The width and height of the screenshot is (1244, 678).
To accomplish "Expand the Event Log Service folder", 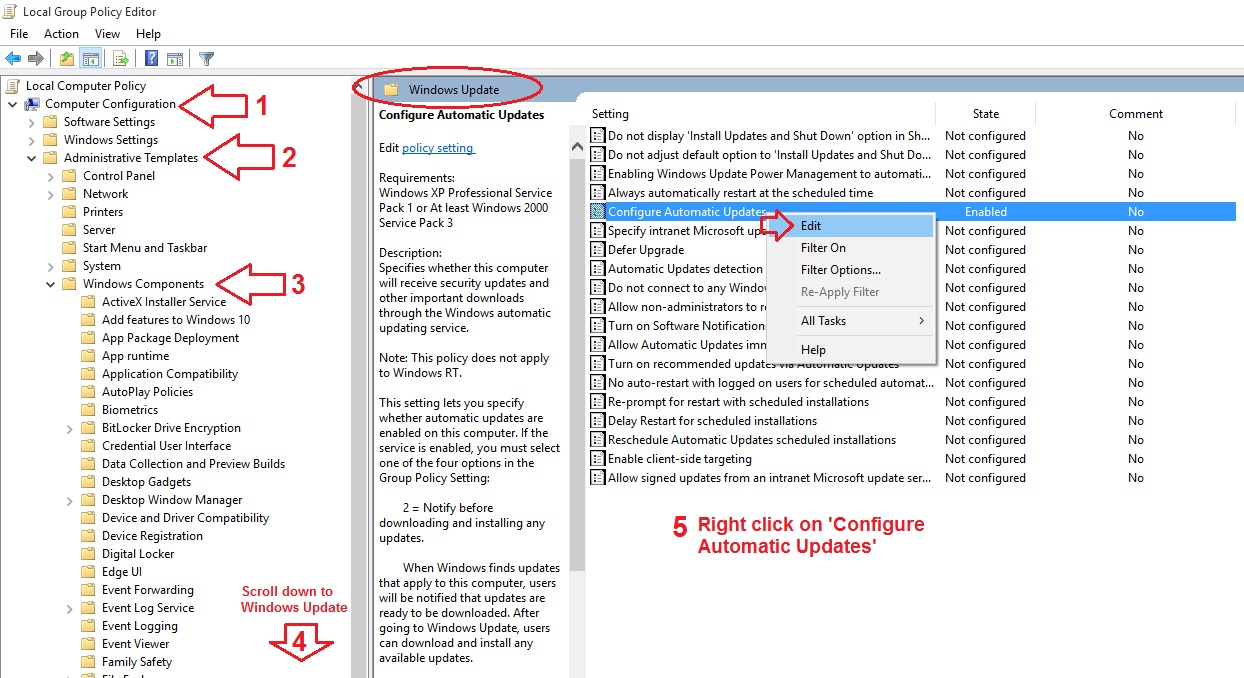I will click(x=70, y=608).
